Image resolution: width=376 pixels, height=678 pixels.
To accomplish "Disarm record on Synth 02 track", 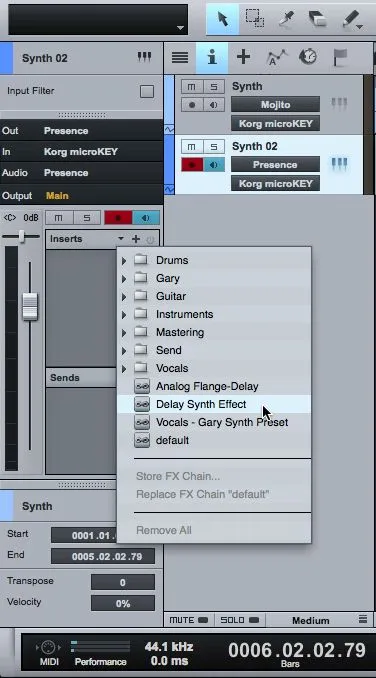I will (192, 165).
